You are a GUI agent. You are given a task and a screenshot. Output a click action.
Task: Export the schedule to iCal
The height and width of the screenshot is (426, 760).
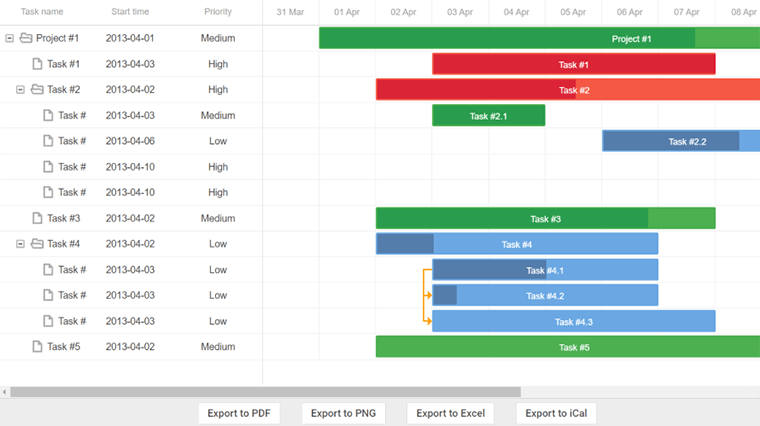coord(556,413)
